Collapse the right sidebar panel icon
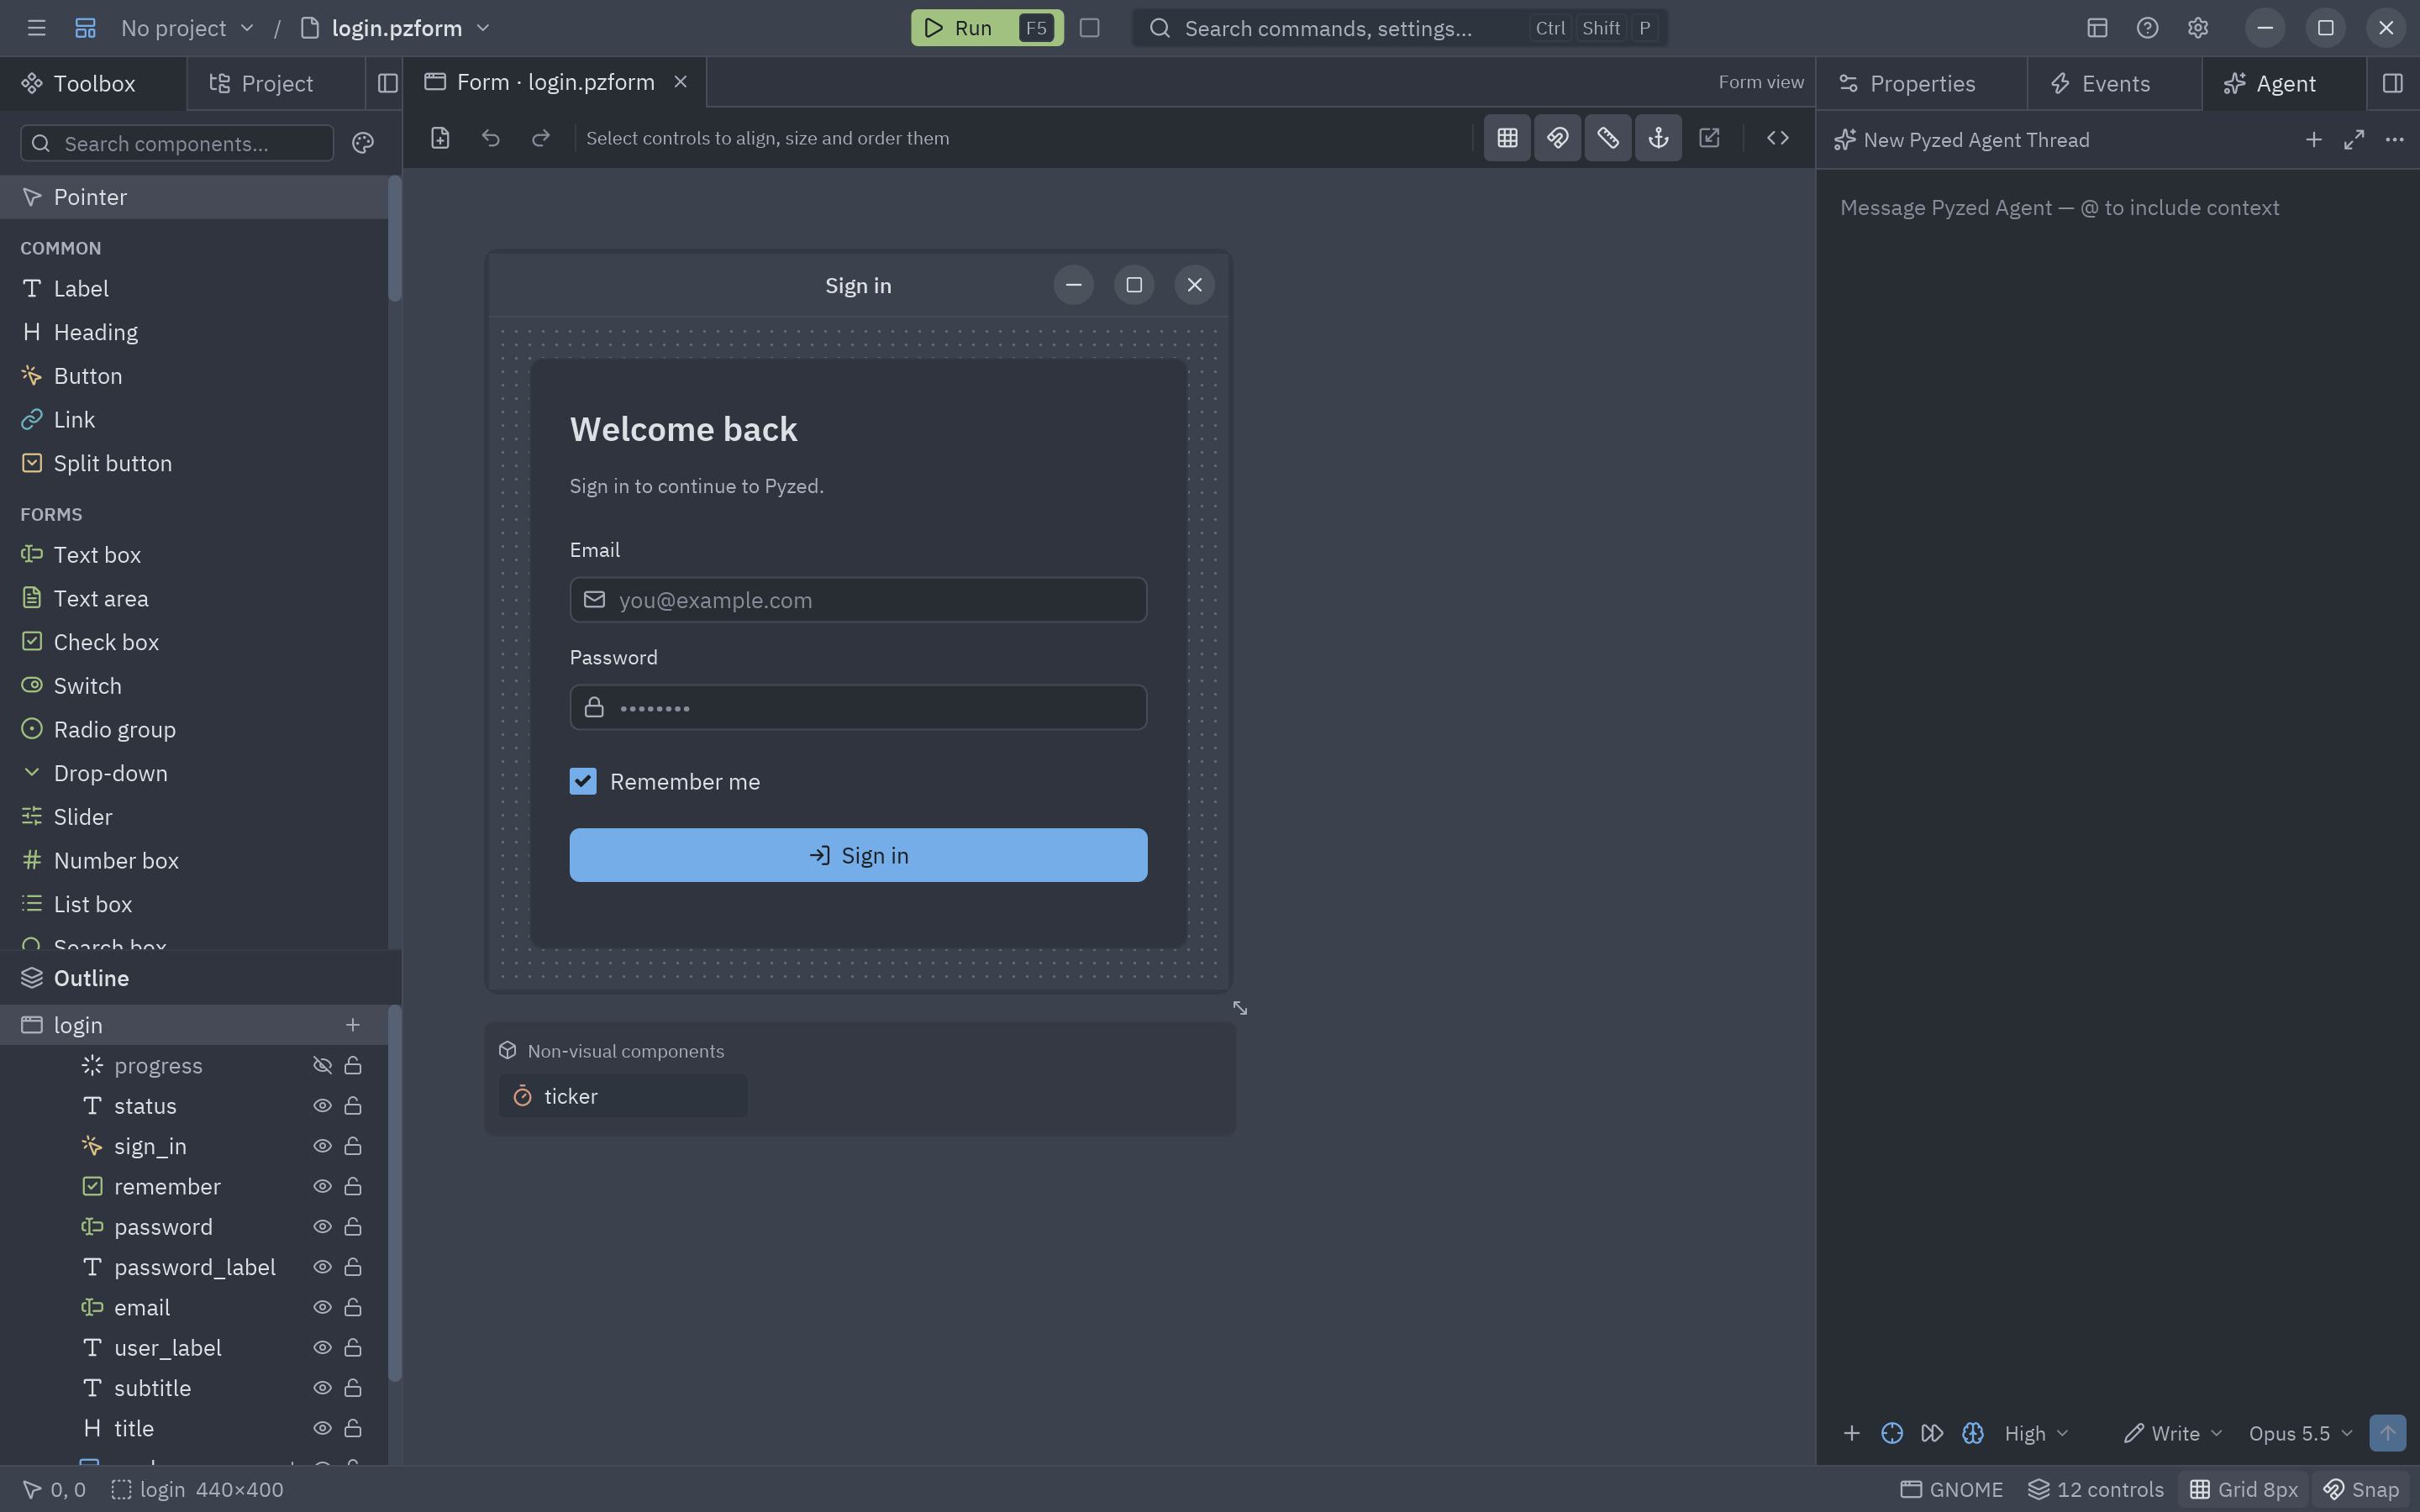This screenshot has height=1512, width=2420. [2392, 83]
